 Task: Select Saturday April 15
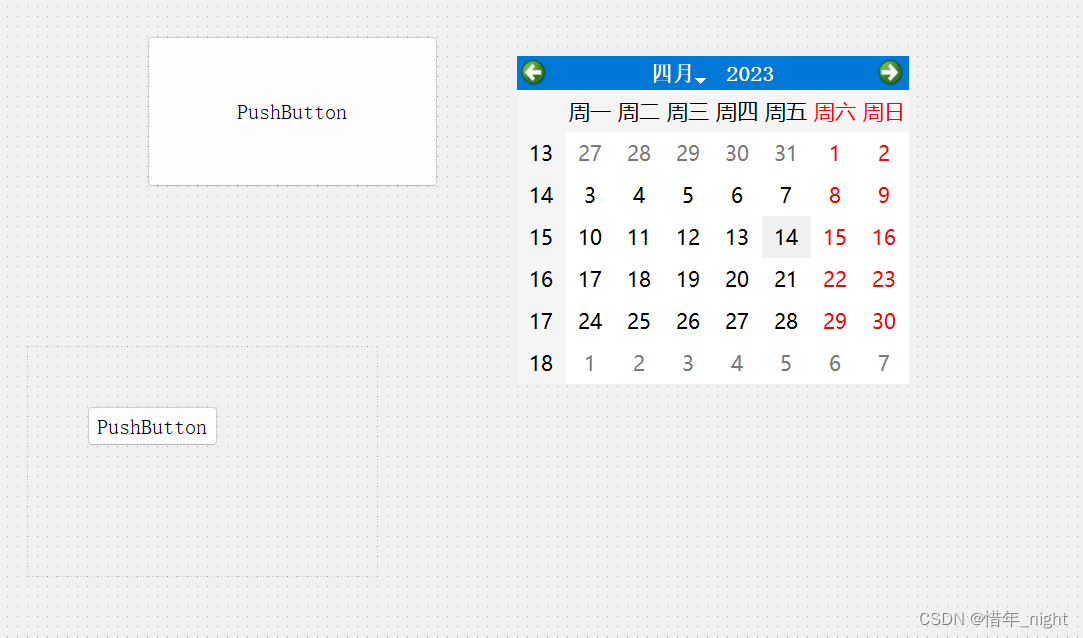pyautogui.click(x=835, y=237)
